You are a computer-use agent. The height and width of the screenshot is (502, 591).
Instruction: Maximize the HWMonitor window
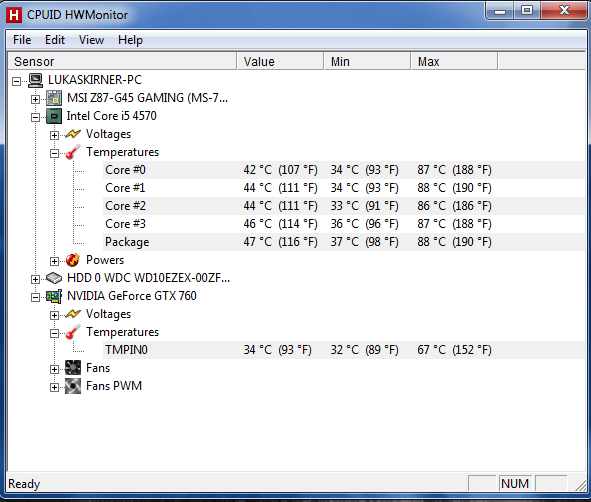527,11
